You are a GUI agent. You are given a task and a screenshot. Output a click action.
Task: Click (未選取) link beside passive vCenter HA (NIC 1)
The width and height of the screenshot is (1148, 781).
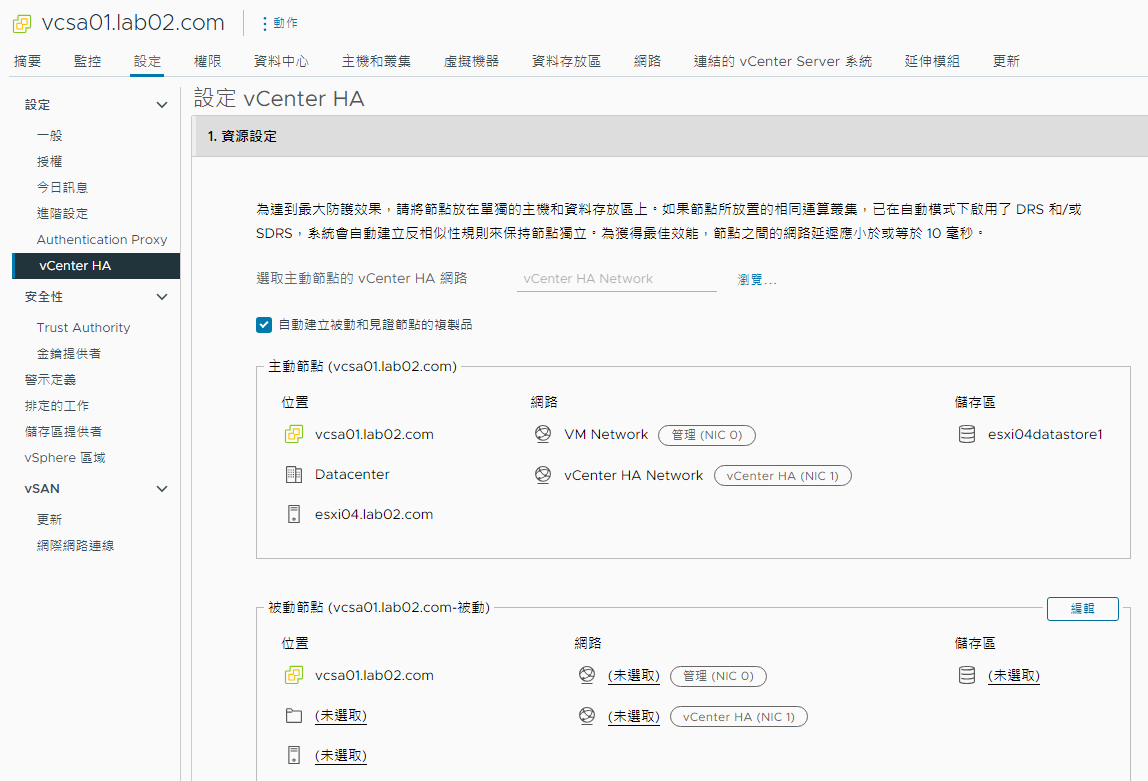tap(633, 717)
